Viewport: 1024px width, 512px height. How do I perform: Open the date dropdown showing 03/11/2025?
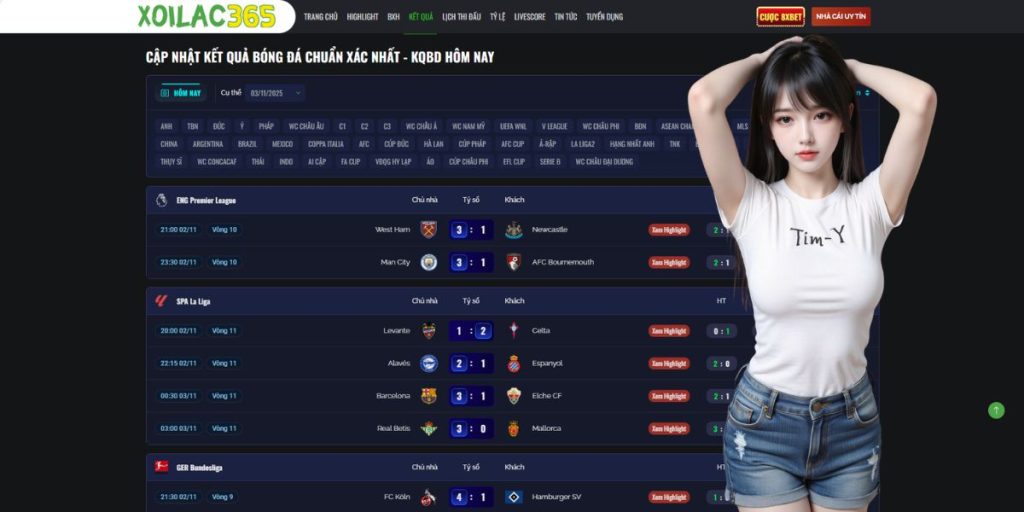(276, 93)
